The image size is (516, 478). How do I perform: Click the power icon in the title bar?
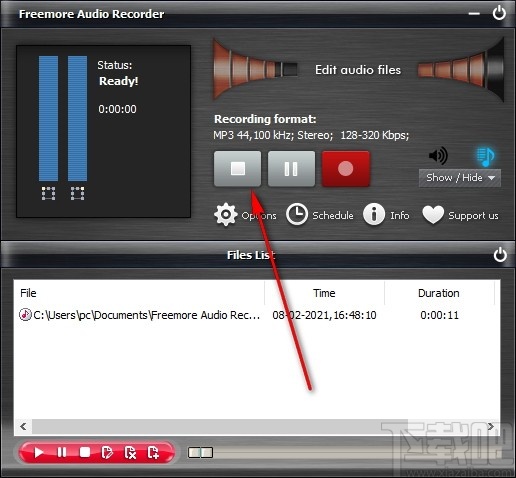tap(499, 13)
